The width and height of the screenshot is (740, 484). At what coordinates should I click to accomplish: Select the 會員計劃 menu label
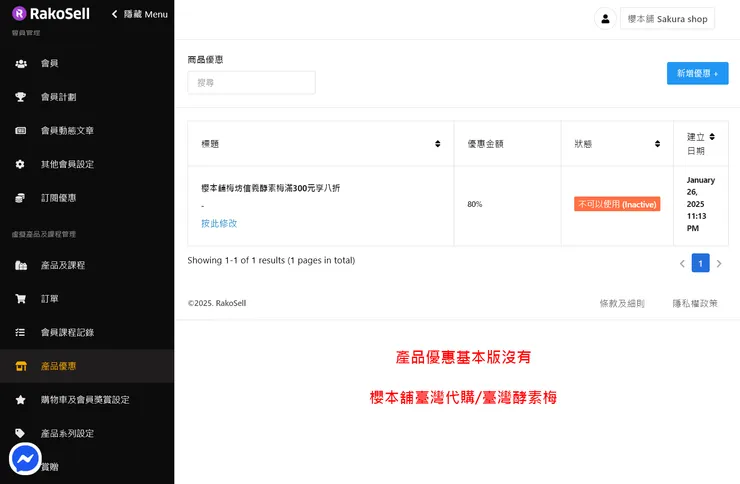pyautogui.click(x=59, y=97)
